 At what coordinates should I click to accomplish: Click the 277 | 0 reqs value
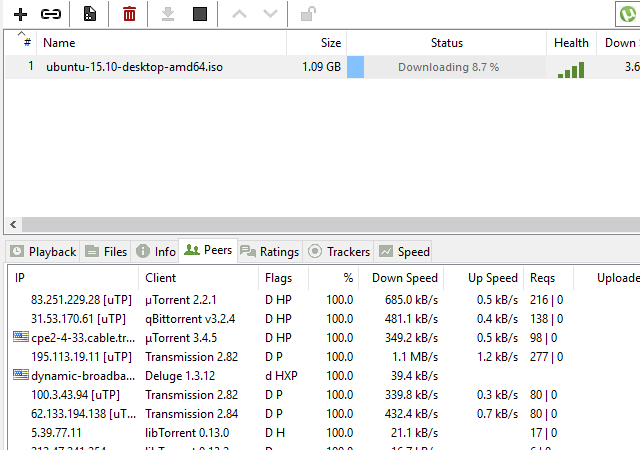click(x=547, y=356)
